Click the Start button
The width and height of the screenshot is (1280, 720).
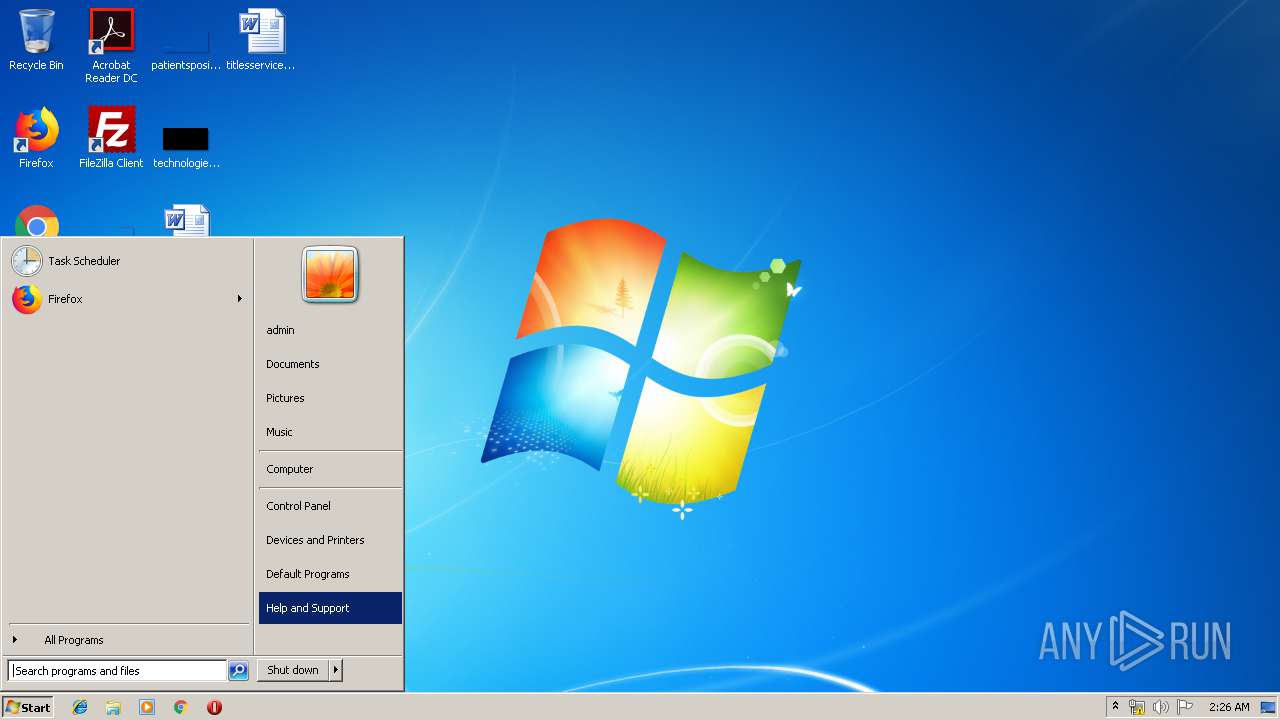28,707
